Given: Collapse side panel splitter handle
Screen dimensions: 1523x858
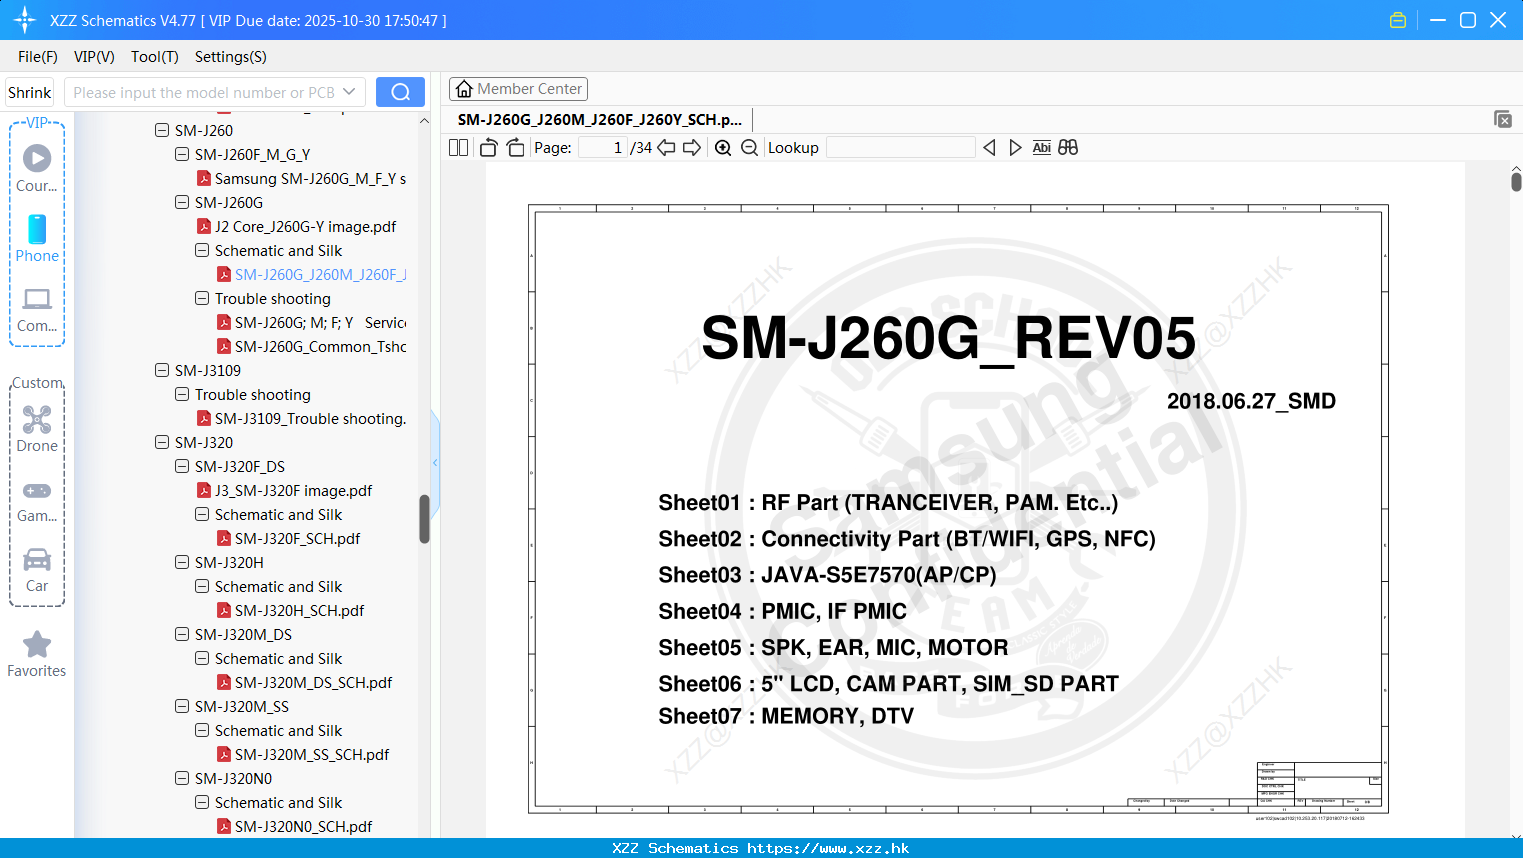Looking at the screenshot, I should (435, 463).
